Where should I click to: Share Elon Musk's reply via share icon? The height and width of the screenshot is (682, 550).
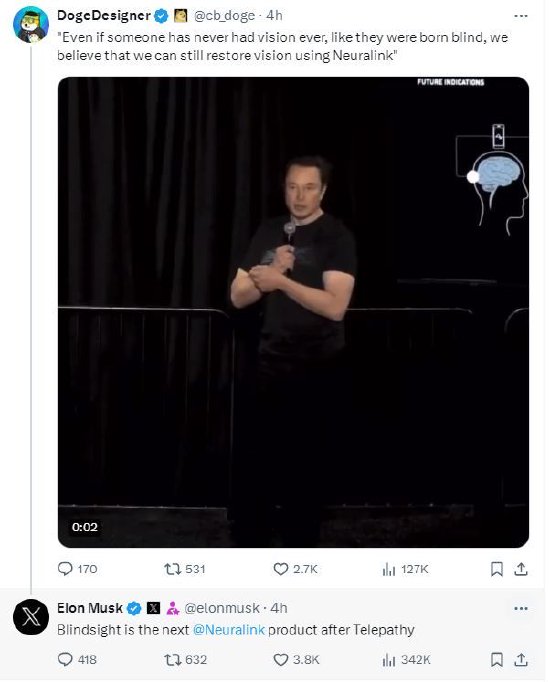click(521, 660)
